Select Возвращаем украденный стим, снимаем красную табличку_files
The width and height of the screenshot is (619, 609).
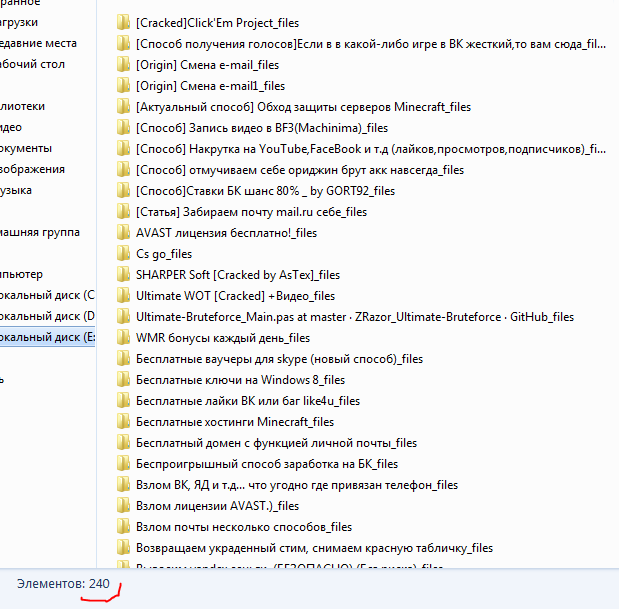click(x=314, y=548)
